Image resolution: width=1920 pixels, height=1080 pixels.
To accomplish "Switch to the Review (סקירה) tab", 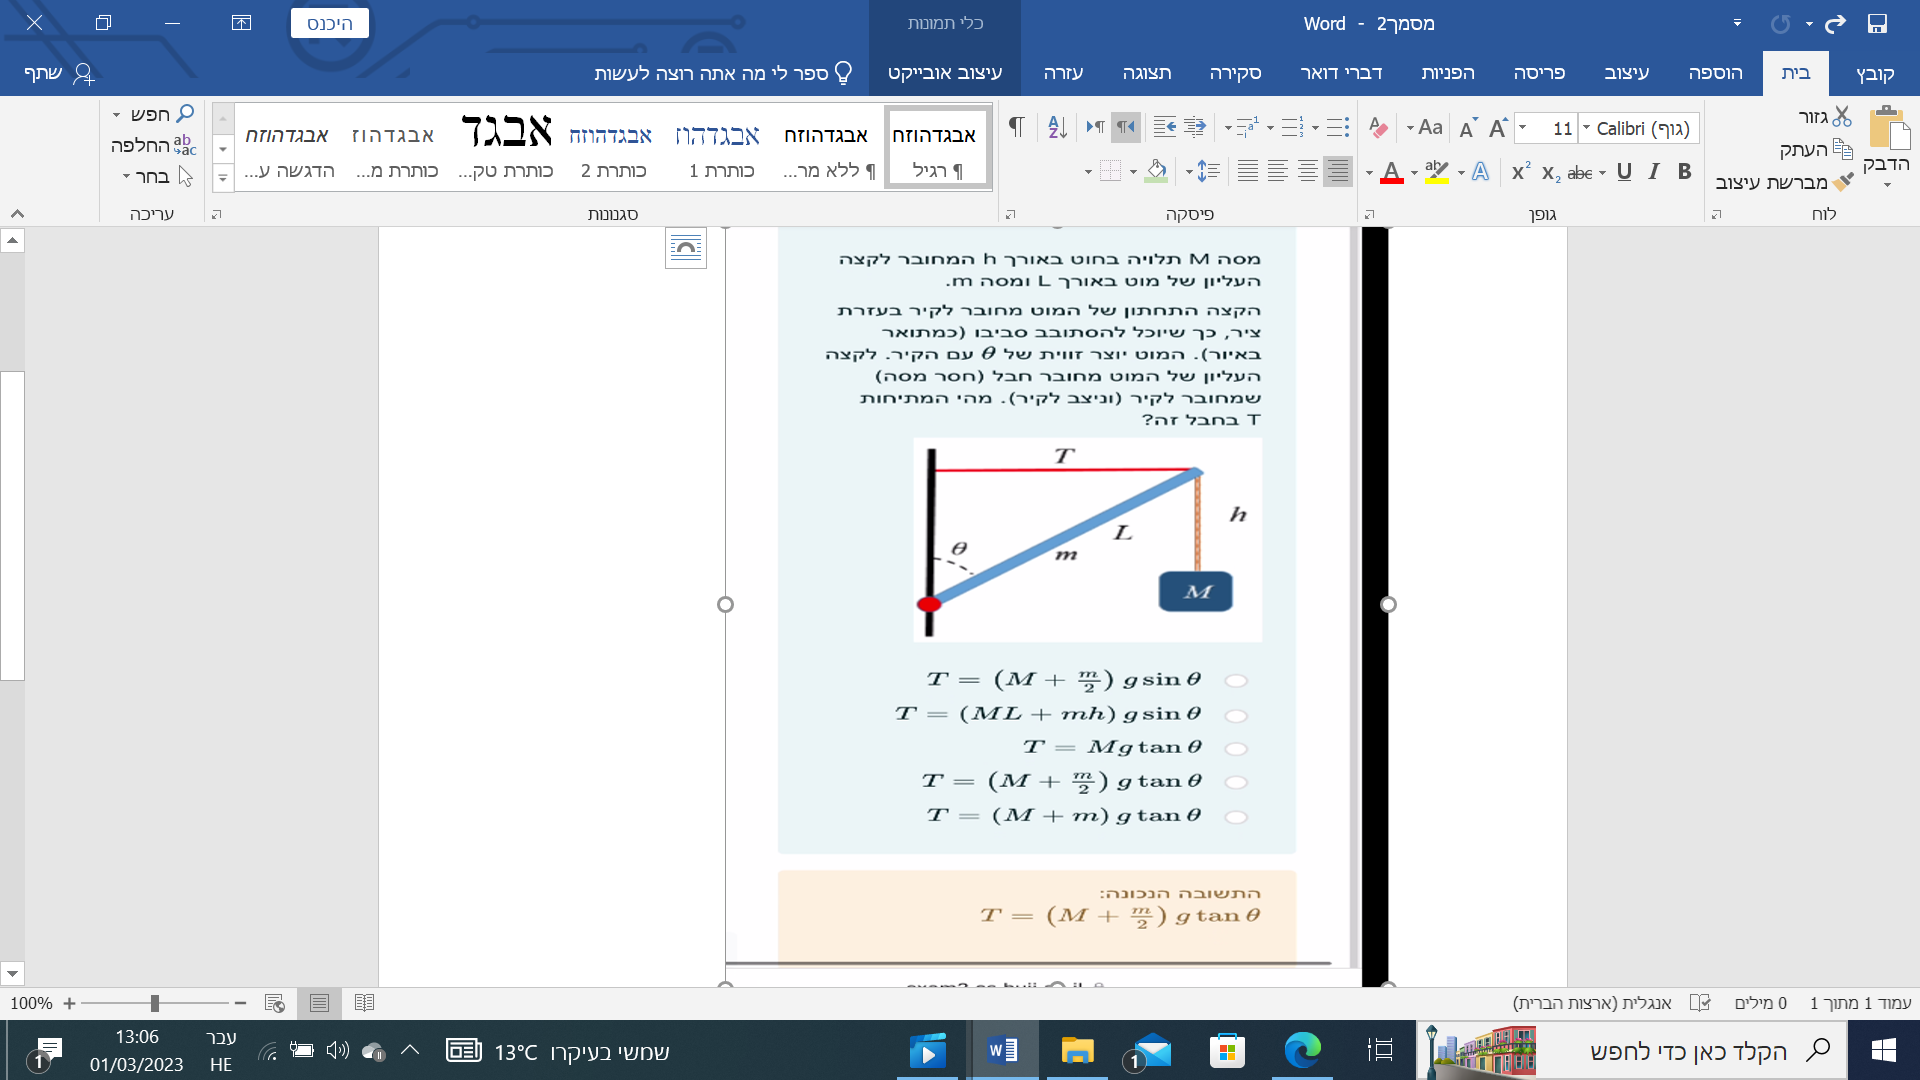I will point(1235,73).
